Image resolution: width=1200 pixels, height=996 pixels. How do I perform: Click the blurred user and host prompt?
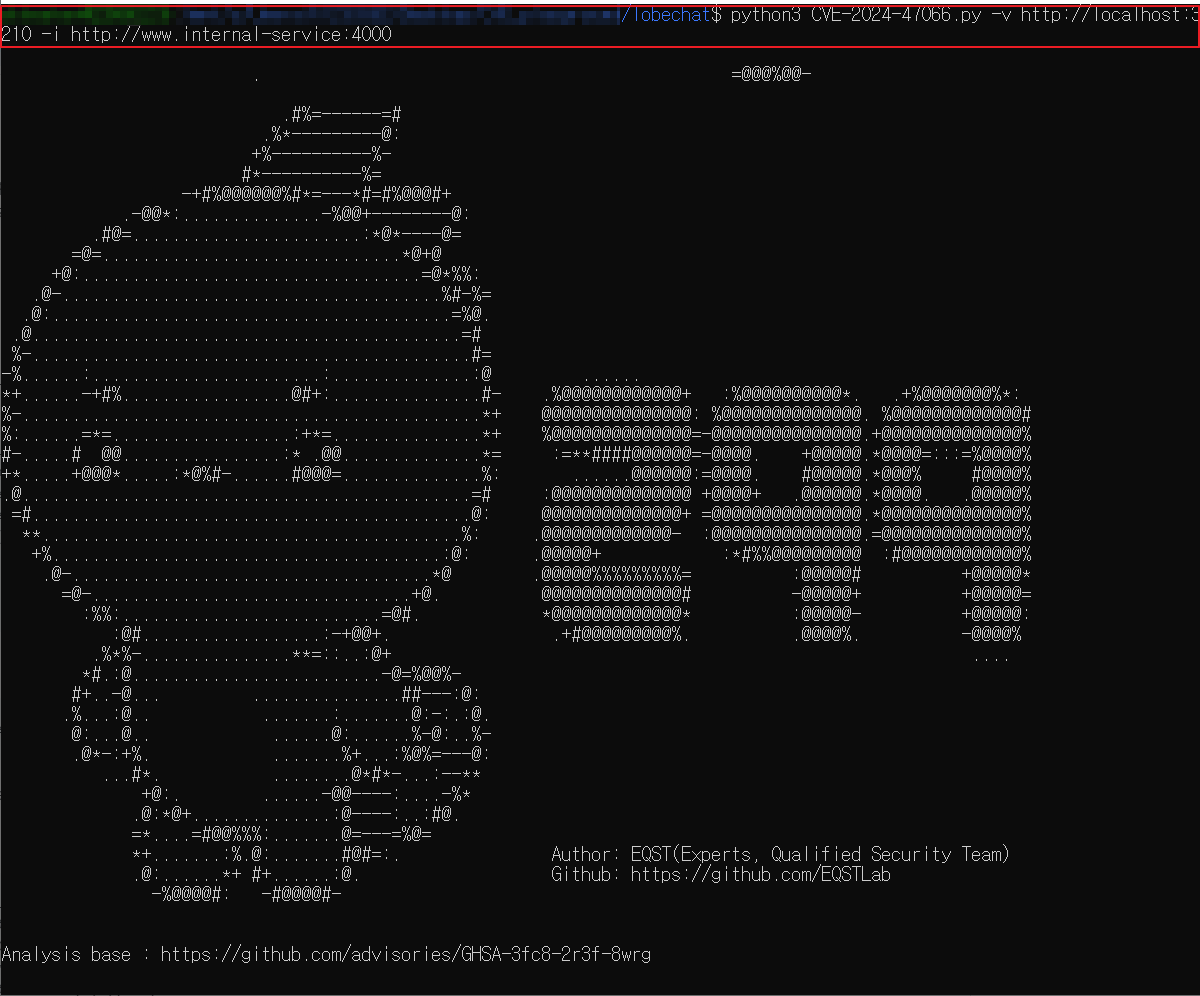coord(310,15)
